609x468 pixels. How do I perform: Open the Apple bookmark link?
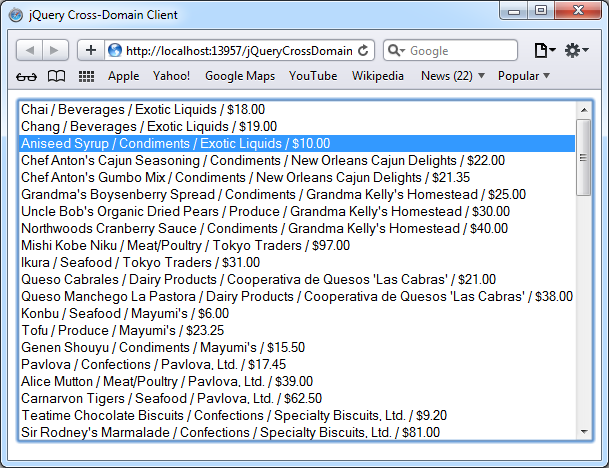coord(124,76)
